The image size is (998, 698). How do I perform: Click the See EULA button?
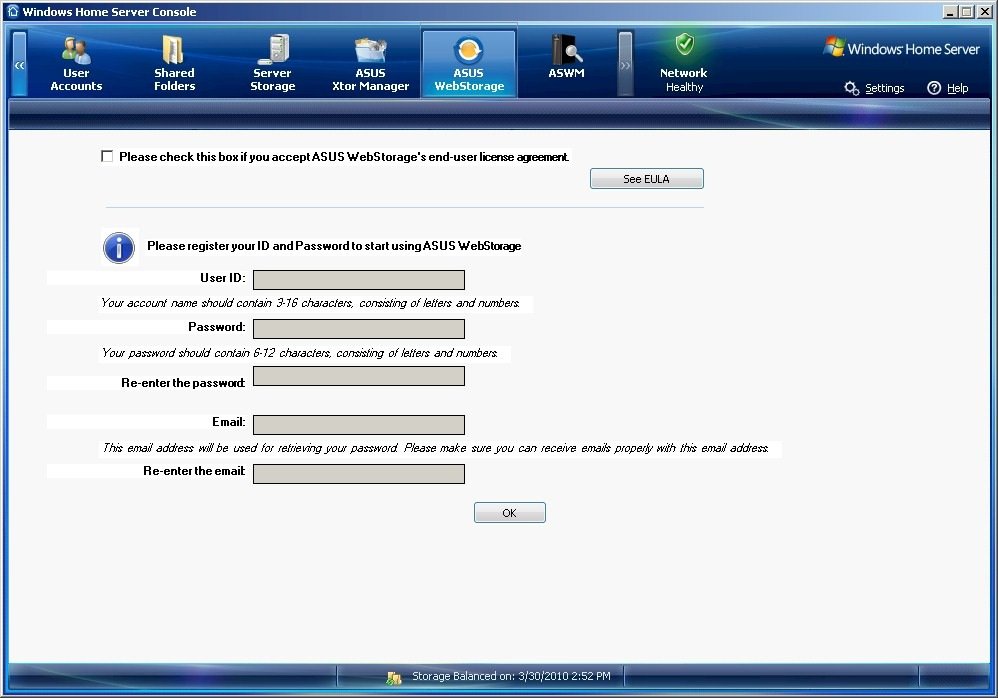[647, 179]
